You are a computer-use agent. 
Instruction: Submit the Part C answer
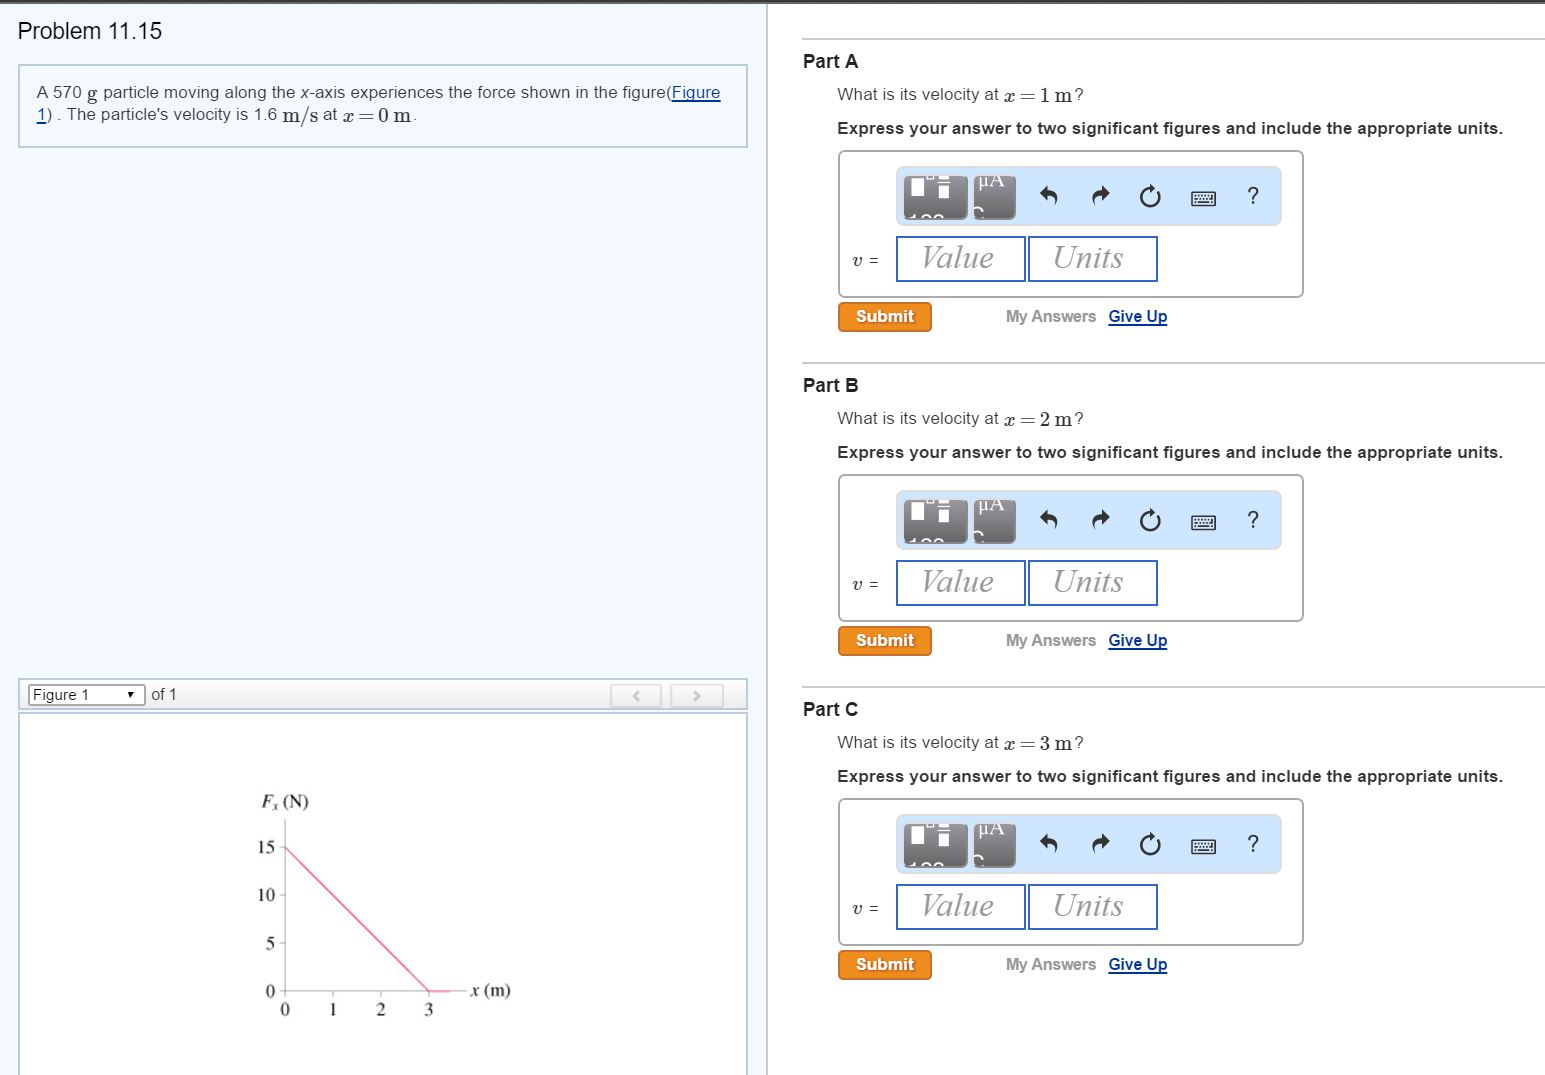(x=884, y=965)
